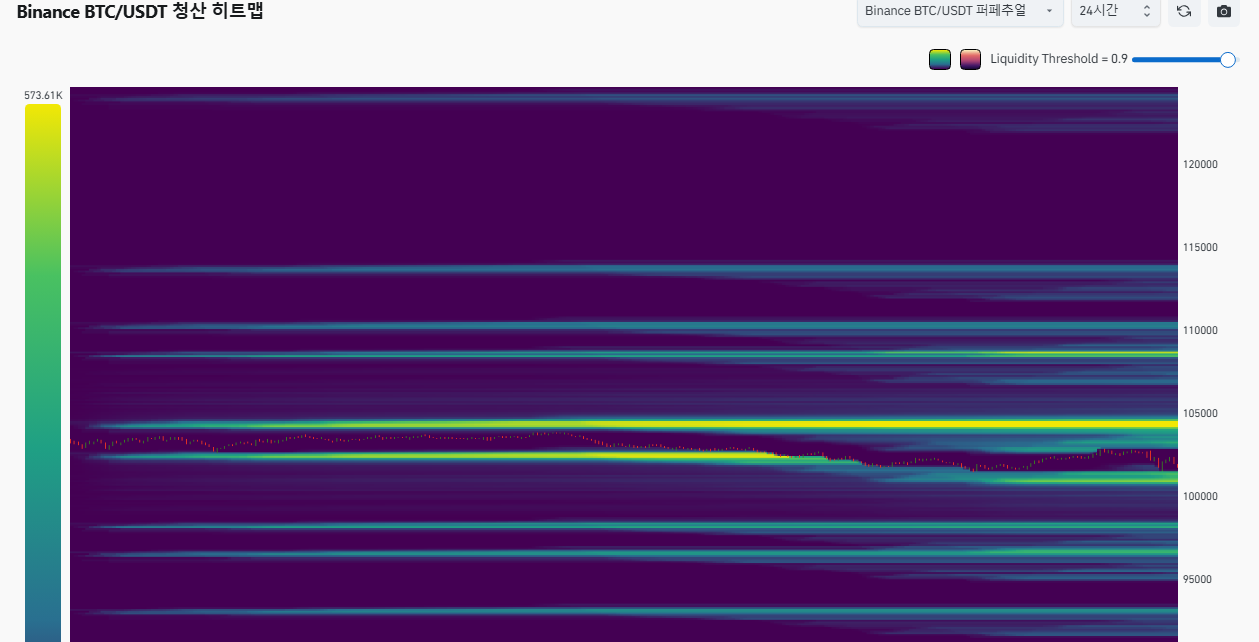Click the camera screenshot icon

coord(1223,11)
